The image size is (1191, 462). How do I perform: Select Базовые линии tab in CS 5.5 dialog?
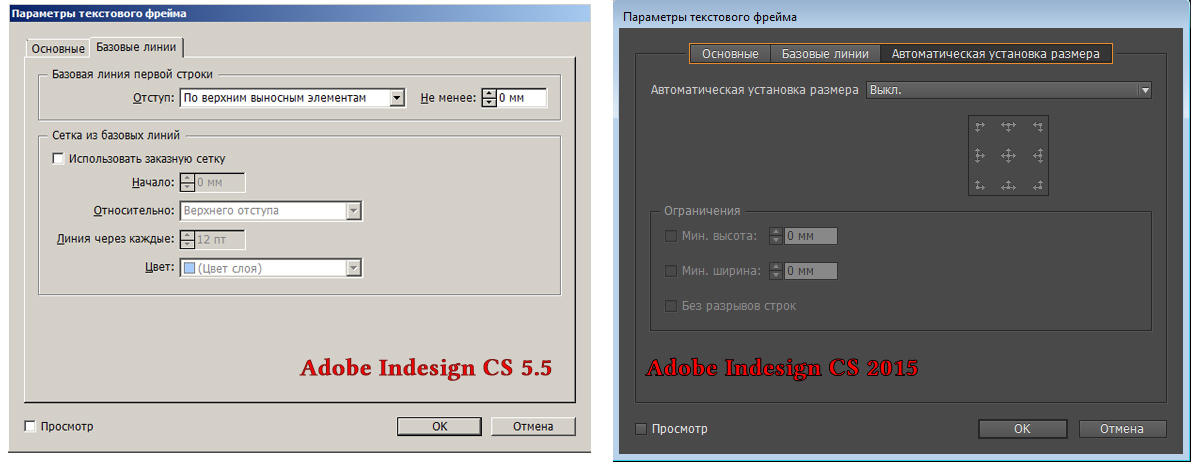coord(137,47)
